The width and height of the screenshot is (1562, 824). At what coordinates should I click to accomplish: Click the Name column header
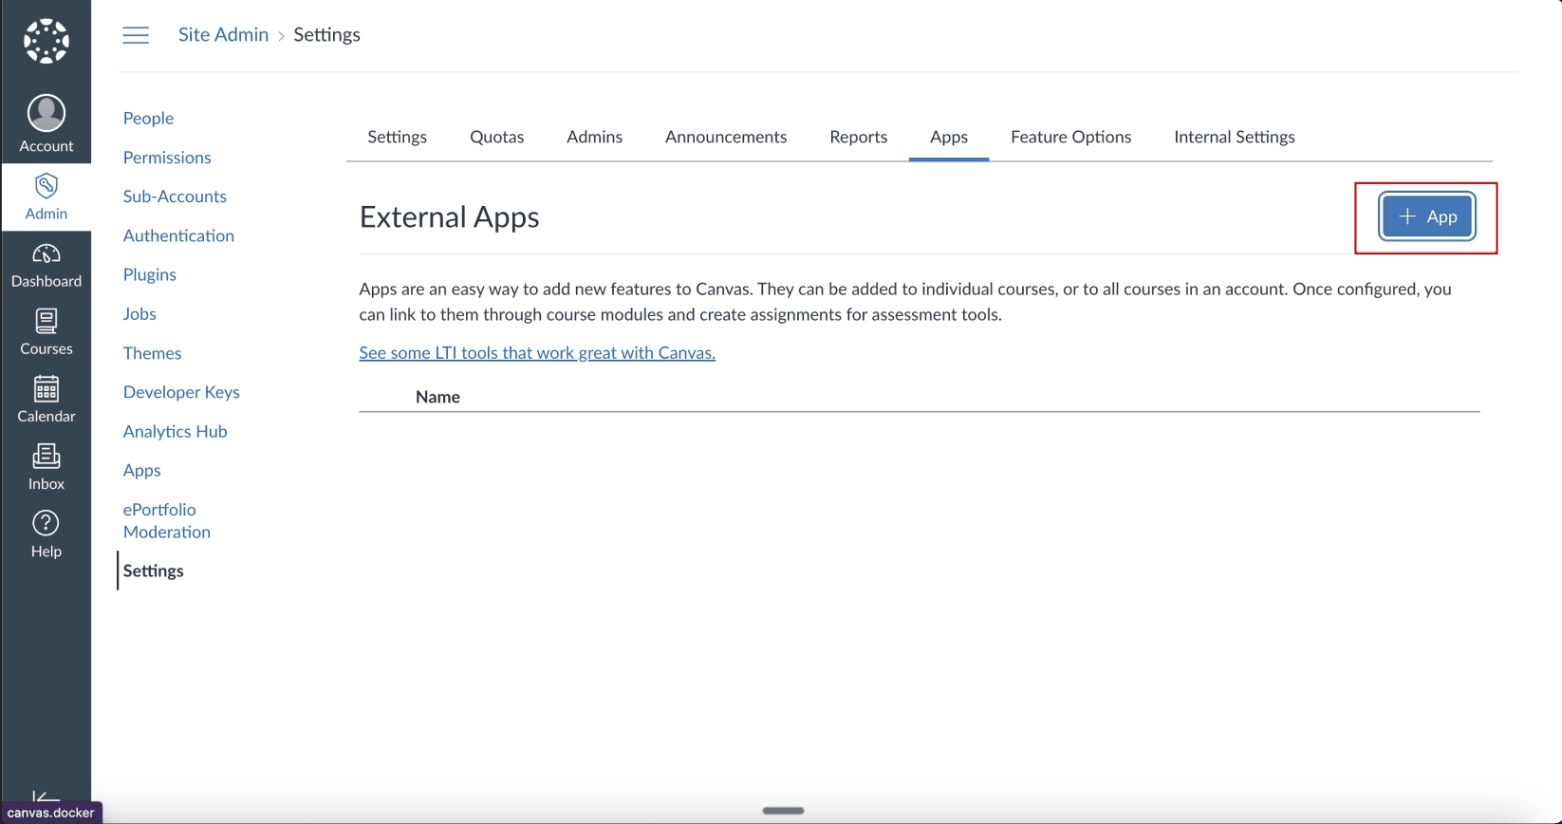coord(437,396)
